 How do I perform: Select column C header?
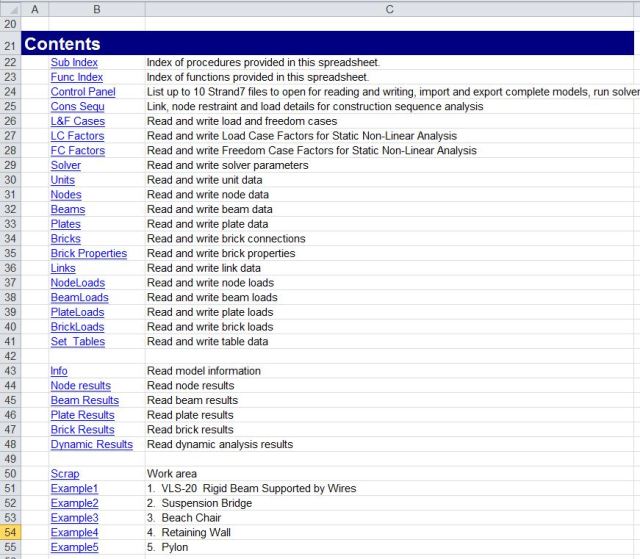(x=389, y=8)
